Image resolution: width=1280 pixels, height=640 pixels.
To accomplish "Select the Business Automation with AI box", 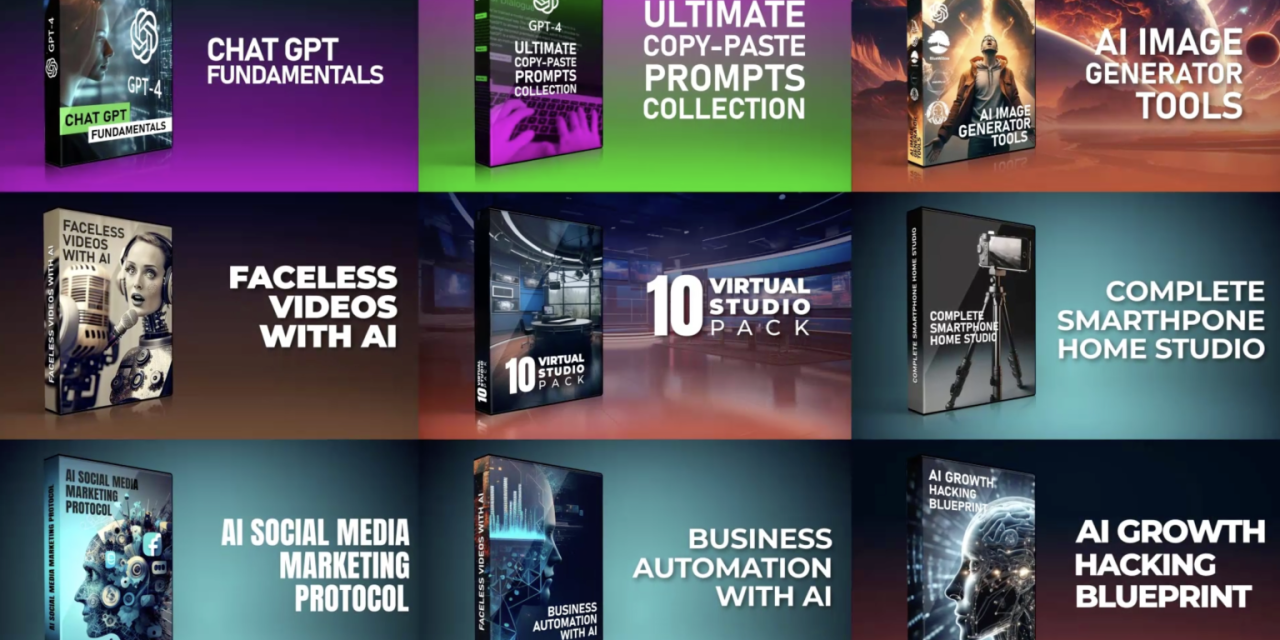I will pyautogui.click(x=539, y=548).
